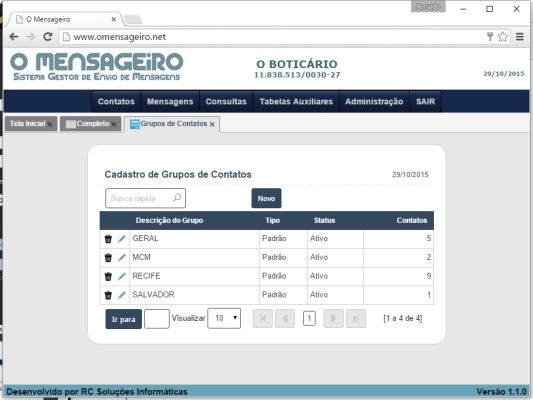
Task: Open the Contatos menu
Action: (x=116, y=102)
